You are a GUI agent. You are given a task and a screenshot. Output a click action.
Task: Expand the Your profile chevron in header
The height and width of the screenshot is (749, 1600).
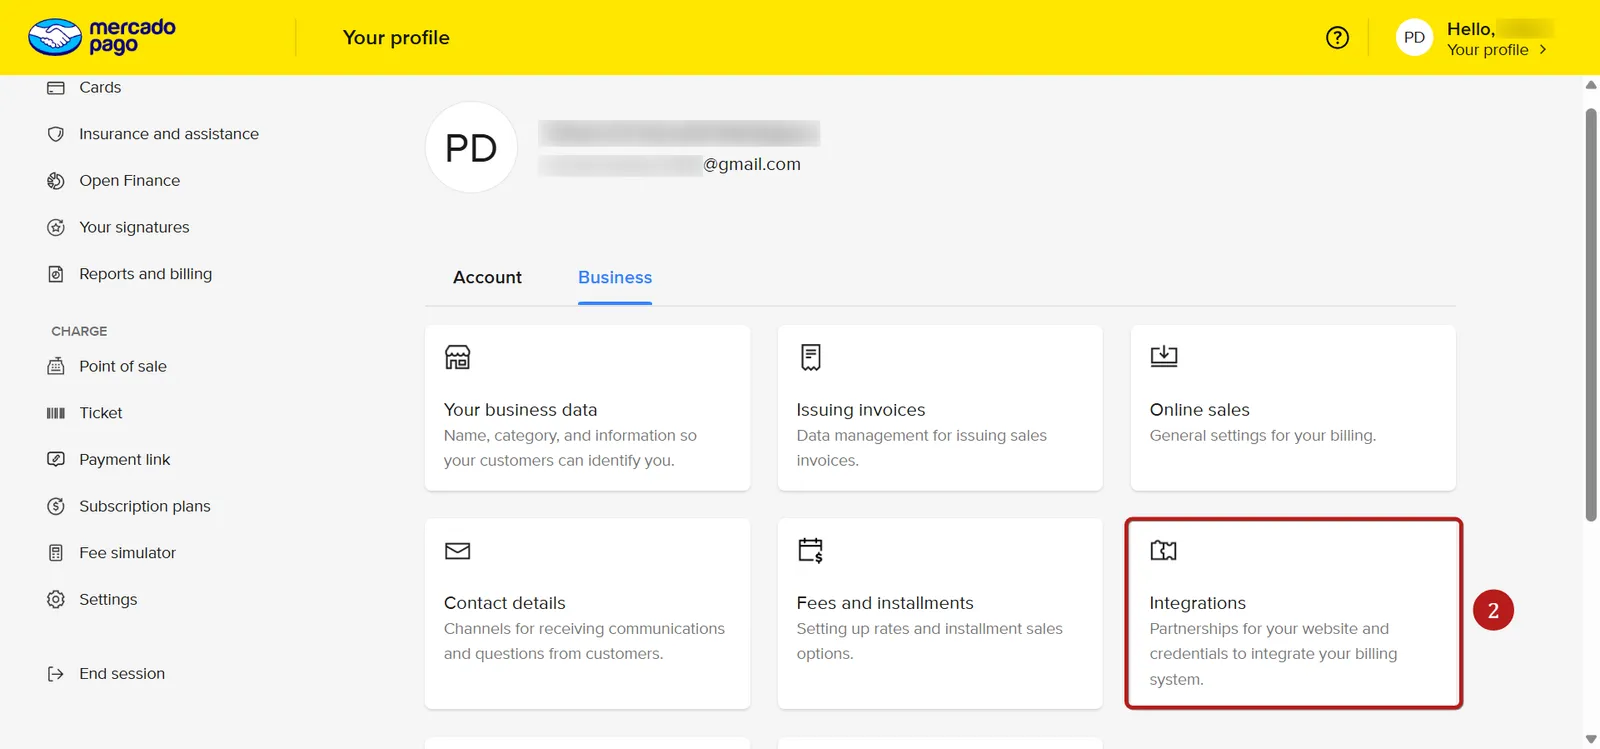(x=1543, y=49)
